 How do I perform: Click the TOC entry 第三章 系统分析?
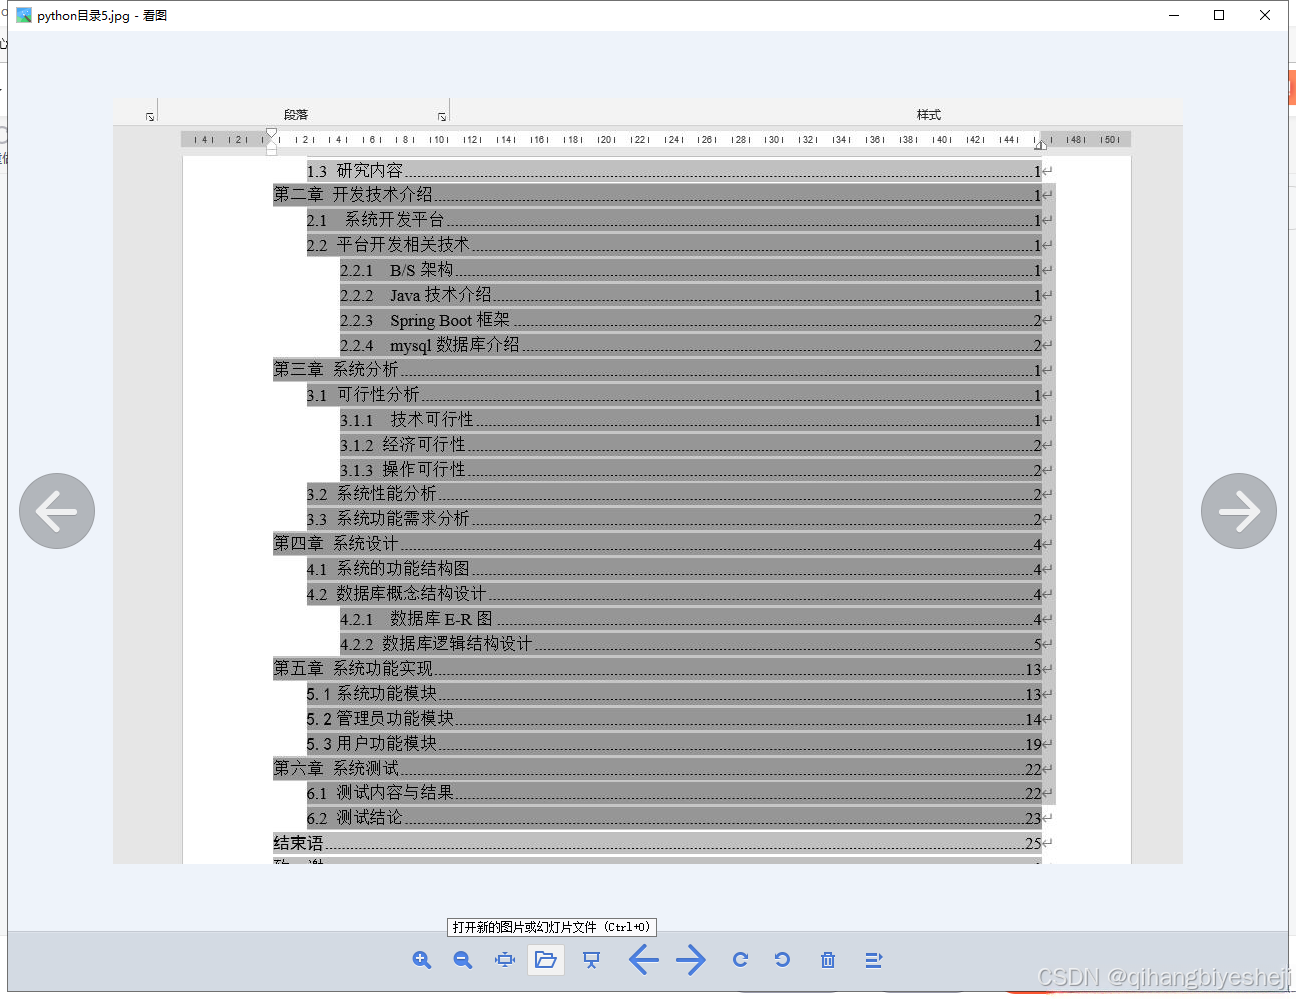pyautogui.click(x=335, y=369)
